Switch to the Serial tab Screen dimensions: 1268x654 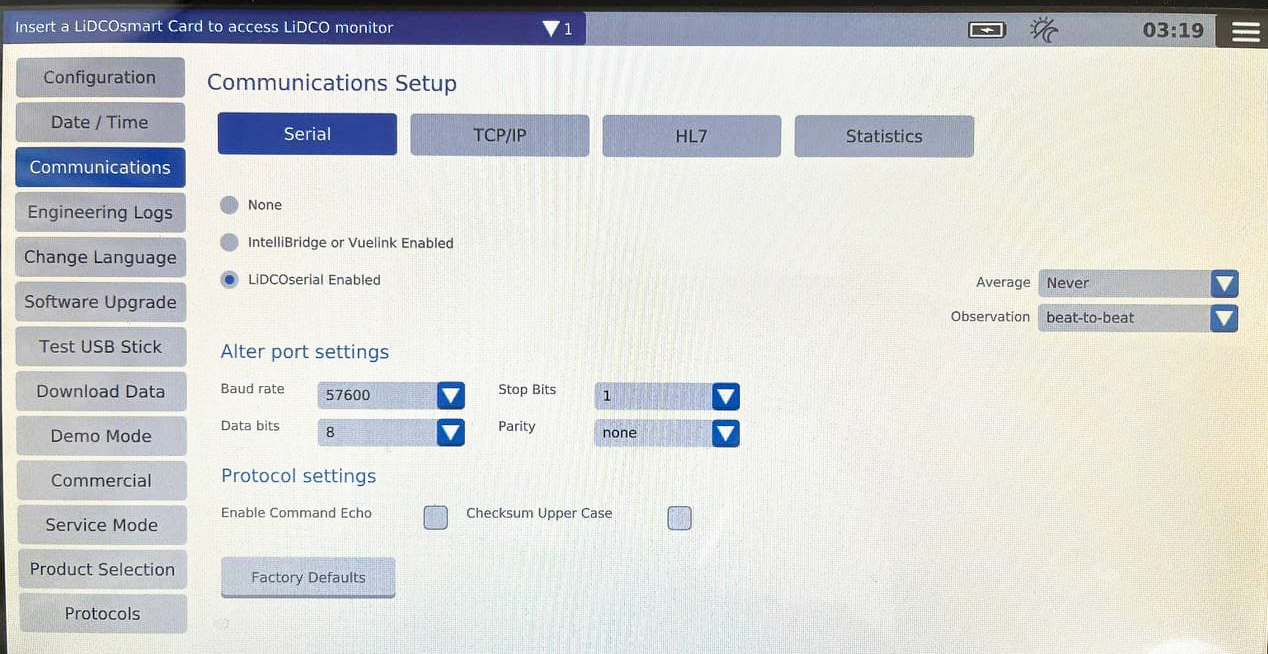click(307, 134)
